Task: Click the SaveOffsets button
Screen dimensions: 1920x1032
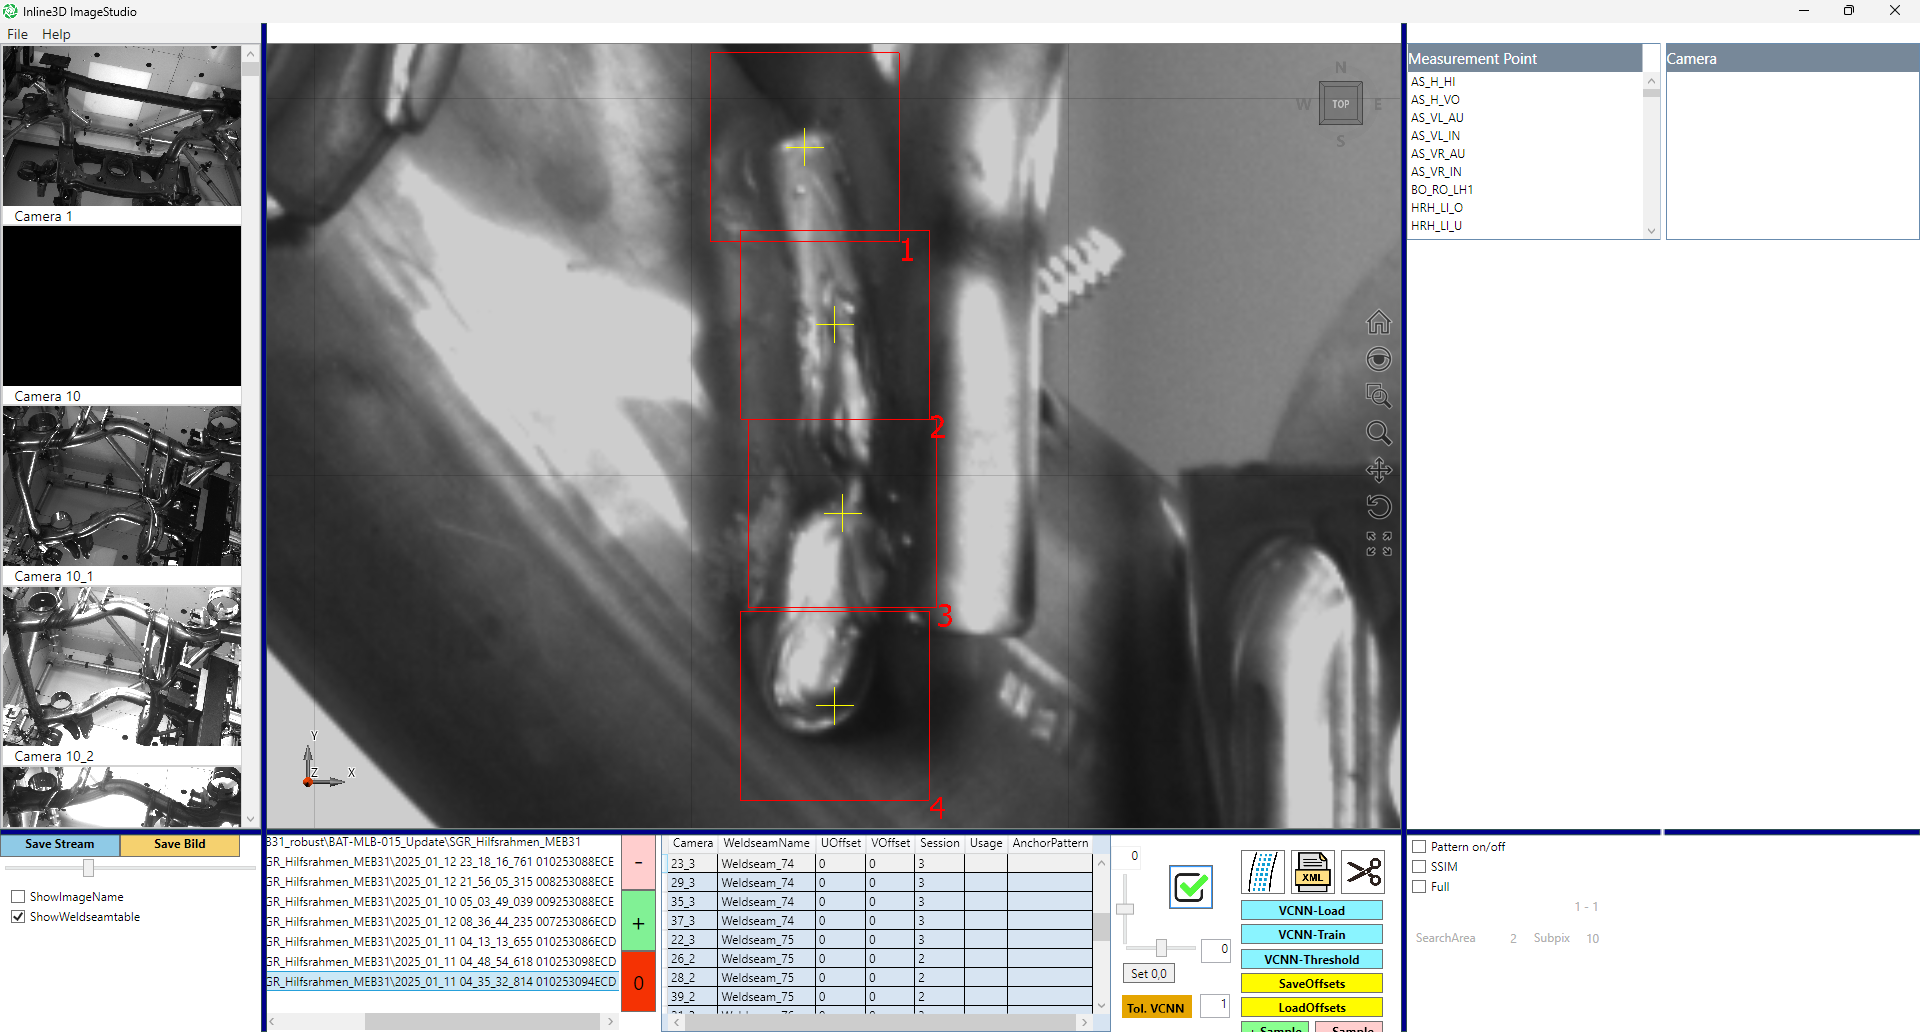Action: (x=1312, y=984)
